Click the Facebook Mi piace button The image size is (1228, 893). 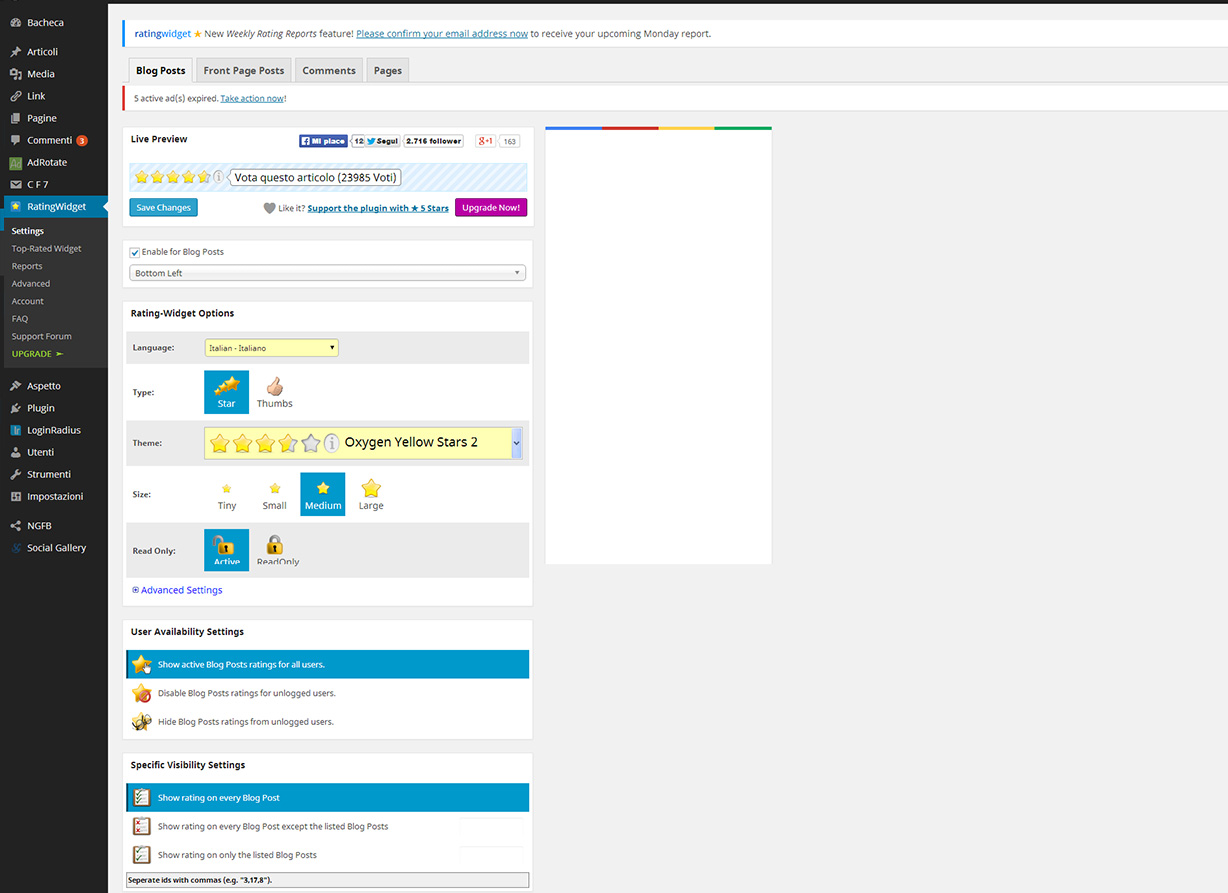(x=323, y=141)
